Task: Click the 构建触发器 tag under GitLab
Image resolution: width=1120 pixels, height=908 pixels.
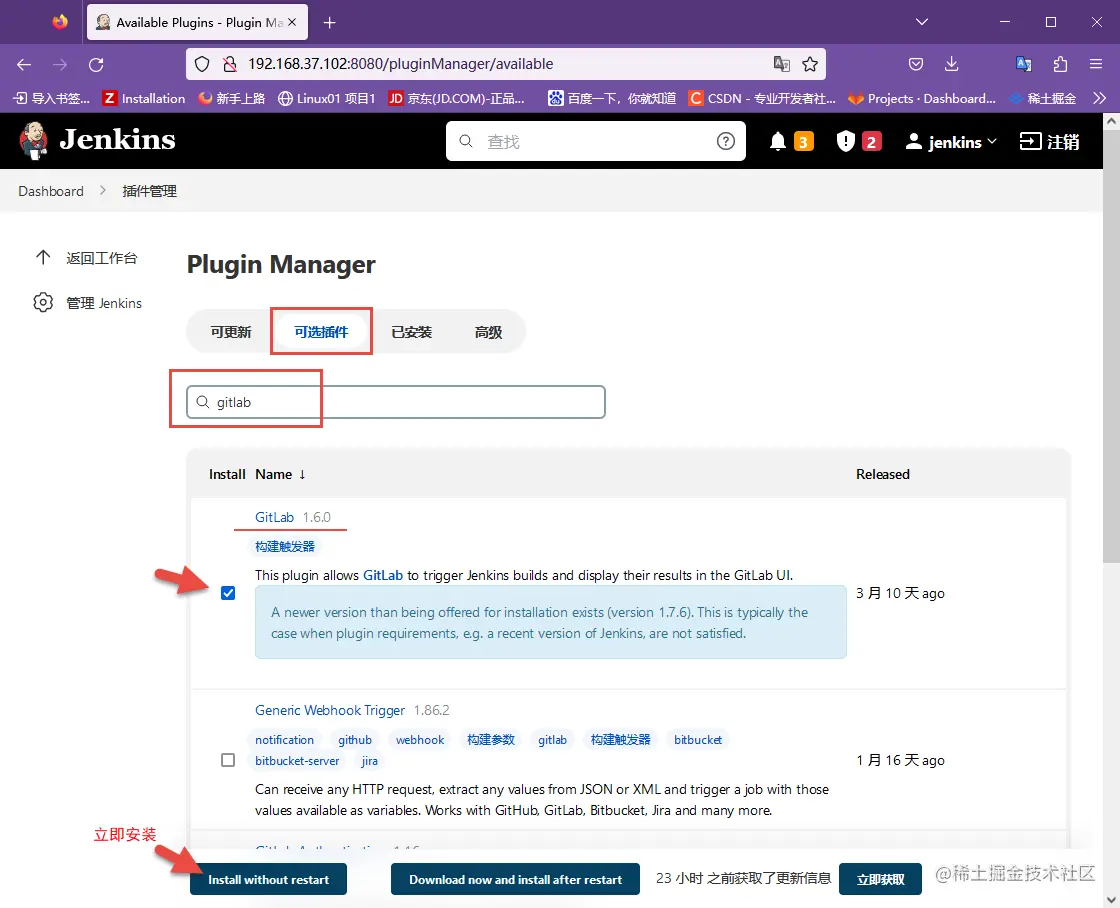Action: [285, 547]
